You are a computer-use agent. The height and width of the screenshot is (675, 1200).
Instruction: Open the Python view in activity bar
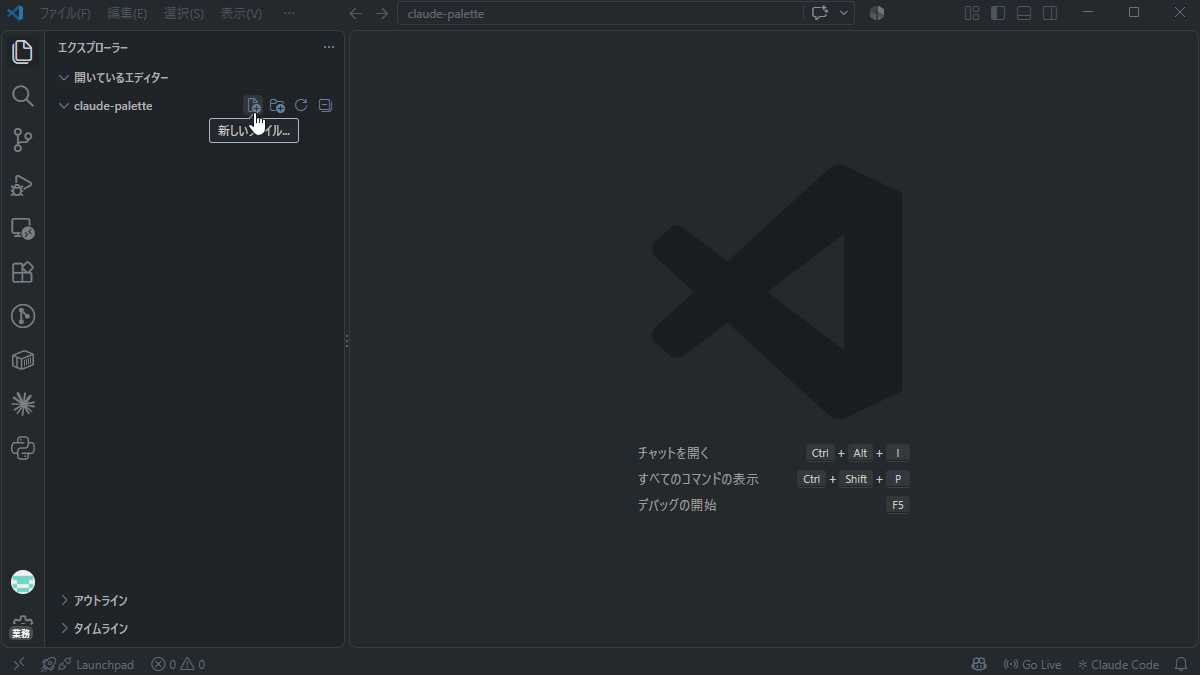point(22,448)
